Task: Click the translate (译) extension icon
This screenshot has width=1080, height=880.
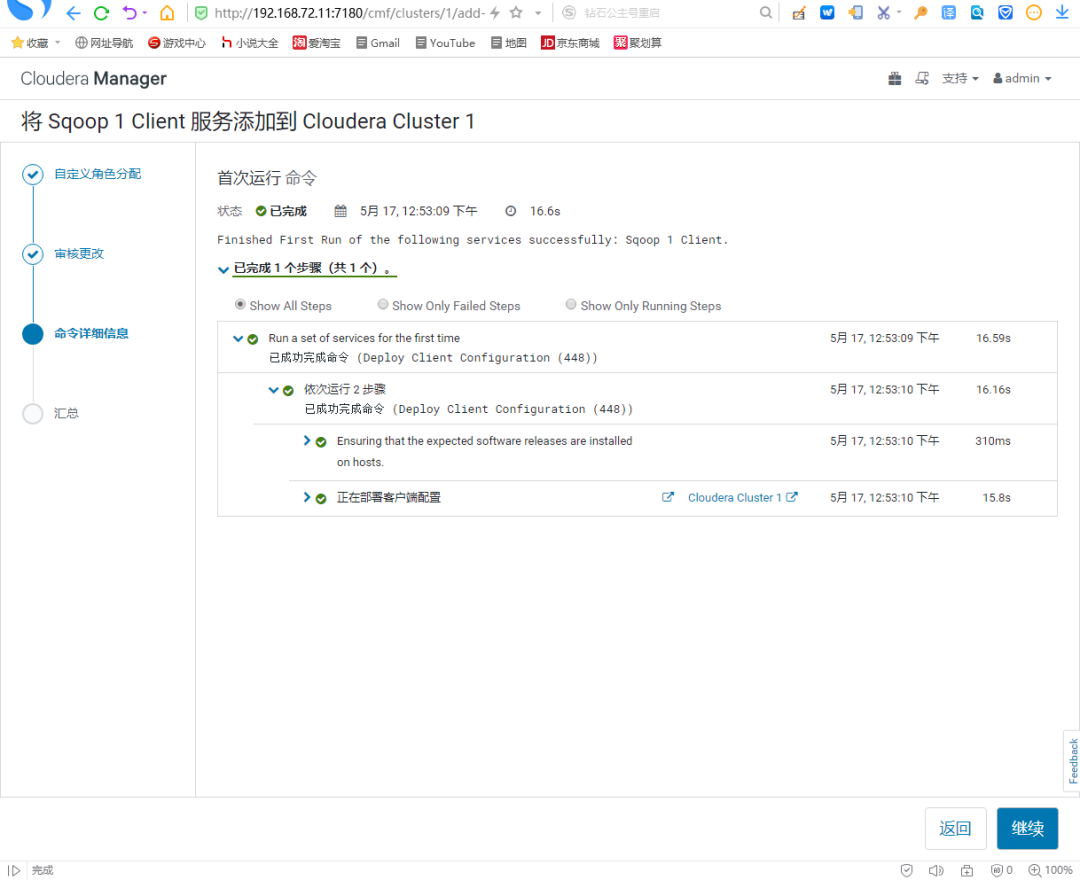Action: tap(948, 12)
